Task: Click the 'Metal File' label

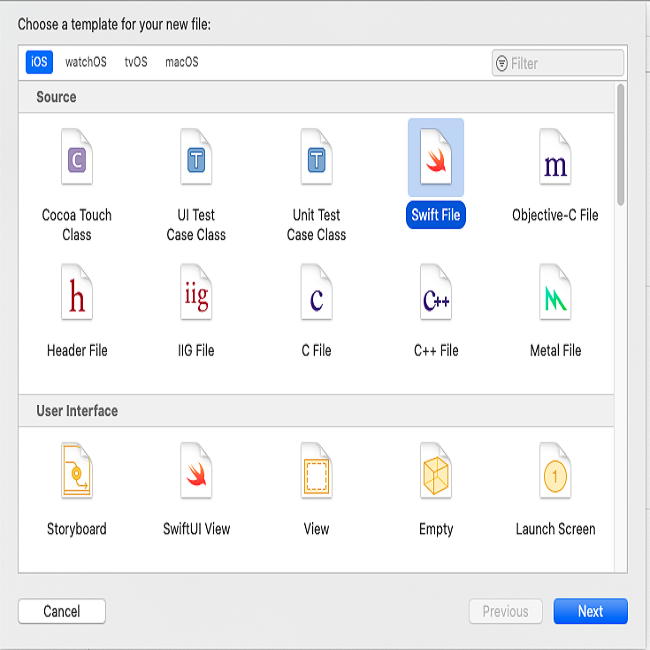Action: pyautogui.click(x=555, y=351)
